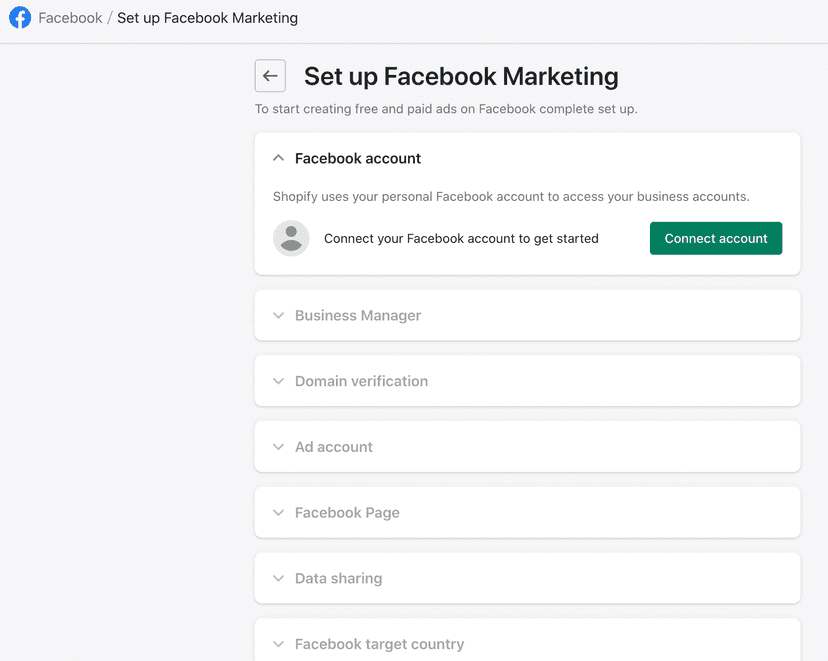
Task: Click the large 'Set up Facebook Marketing' title
Action: tap(461, 76)
